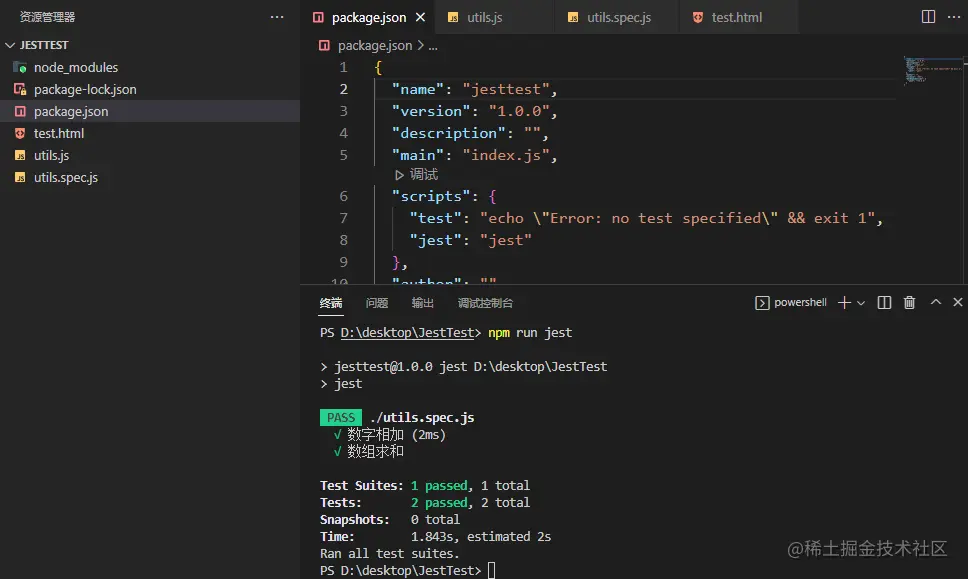The image size is (968, 579).
Task: Split the terminal panel
Action: pyautogui.click(x=884, y=302)
